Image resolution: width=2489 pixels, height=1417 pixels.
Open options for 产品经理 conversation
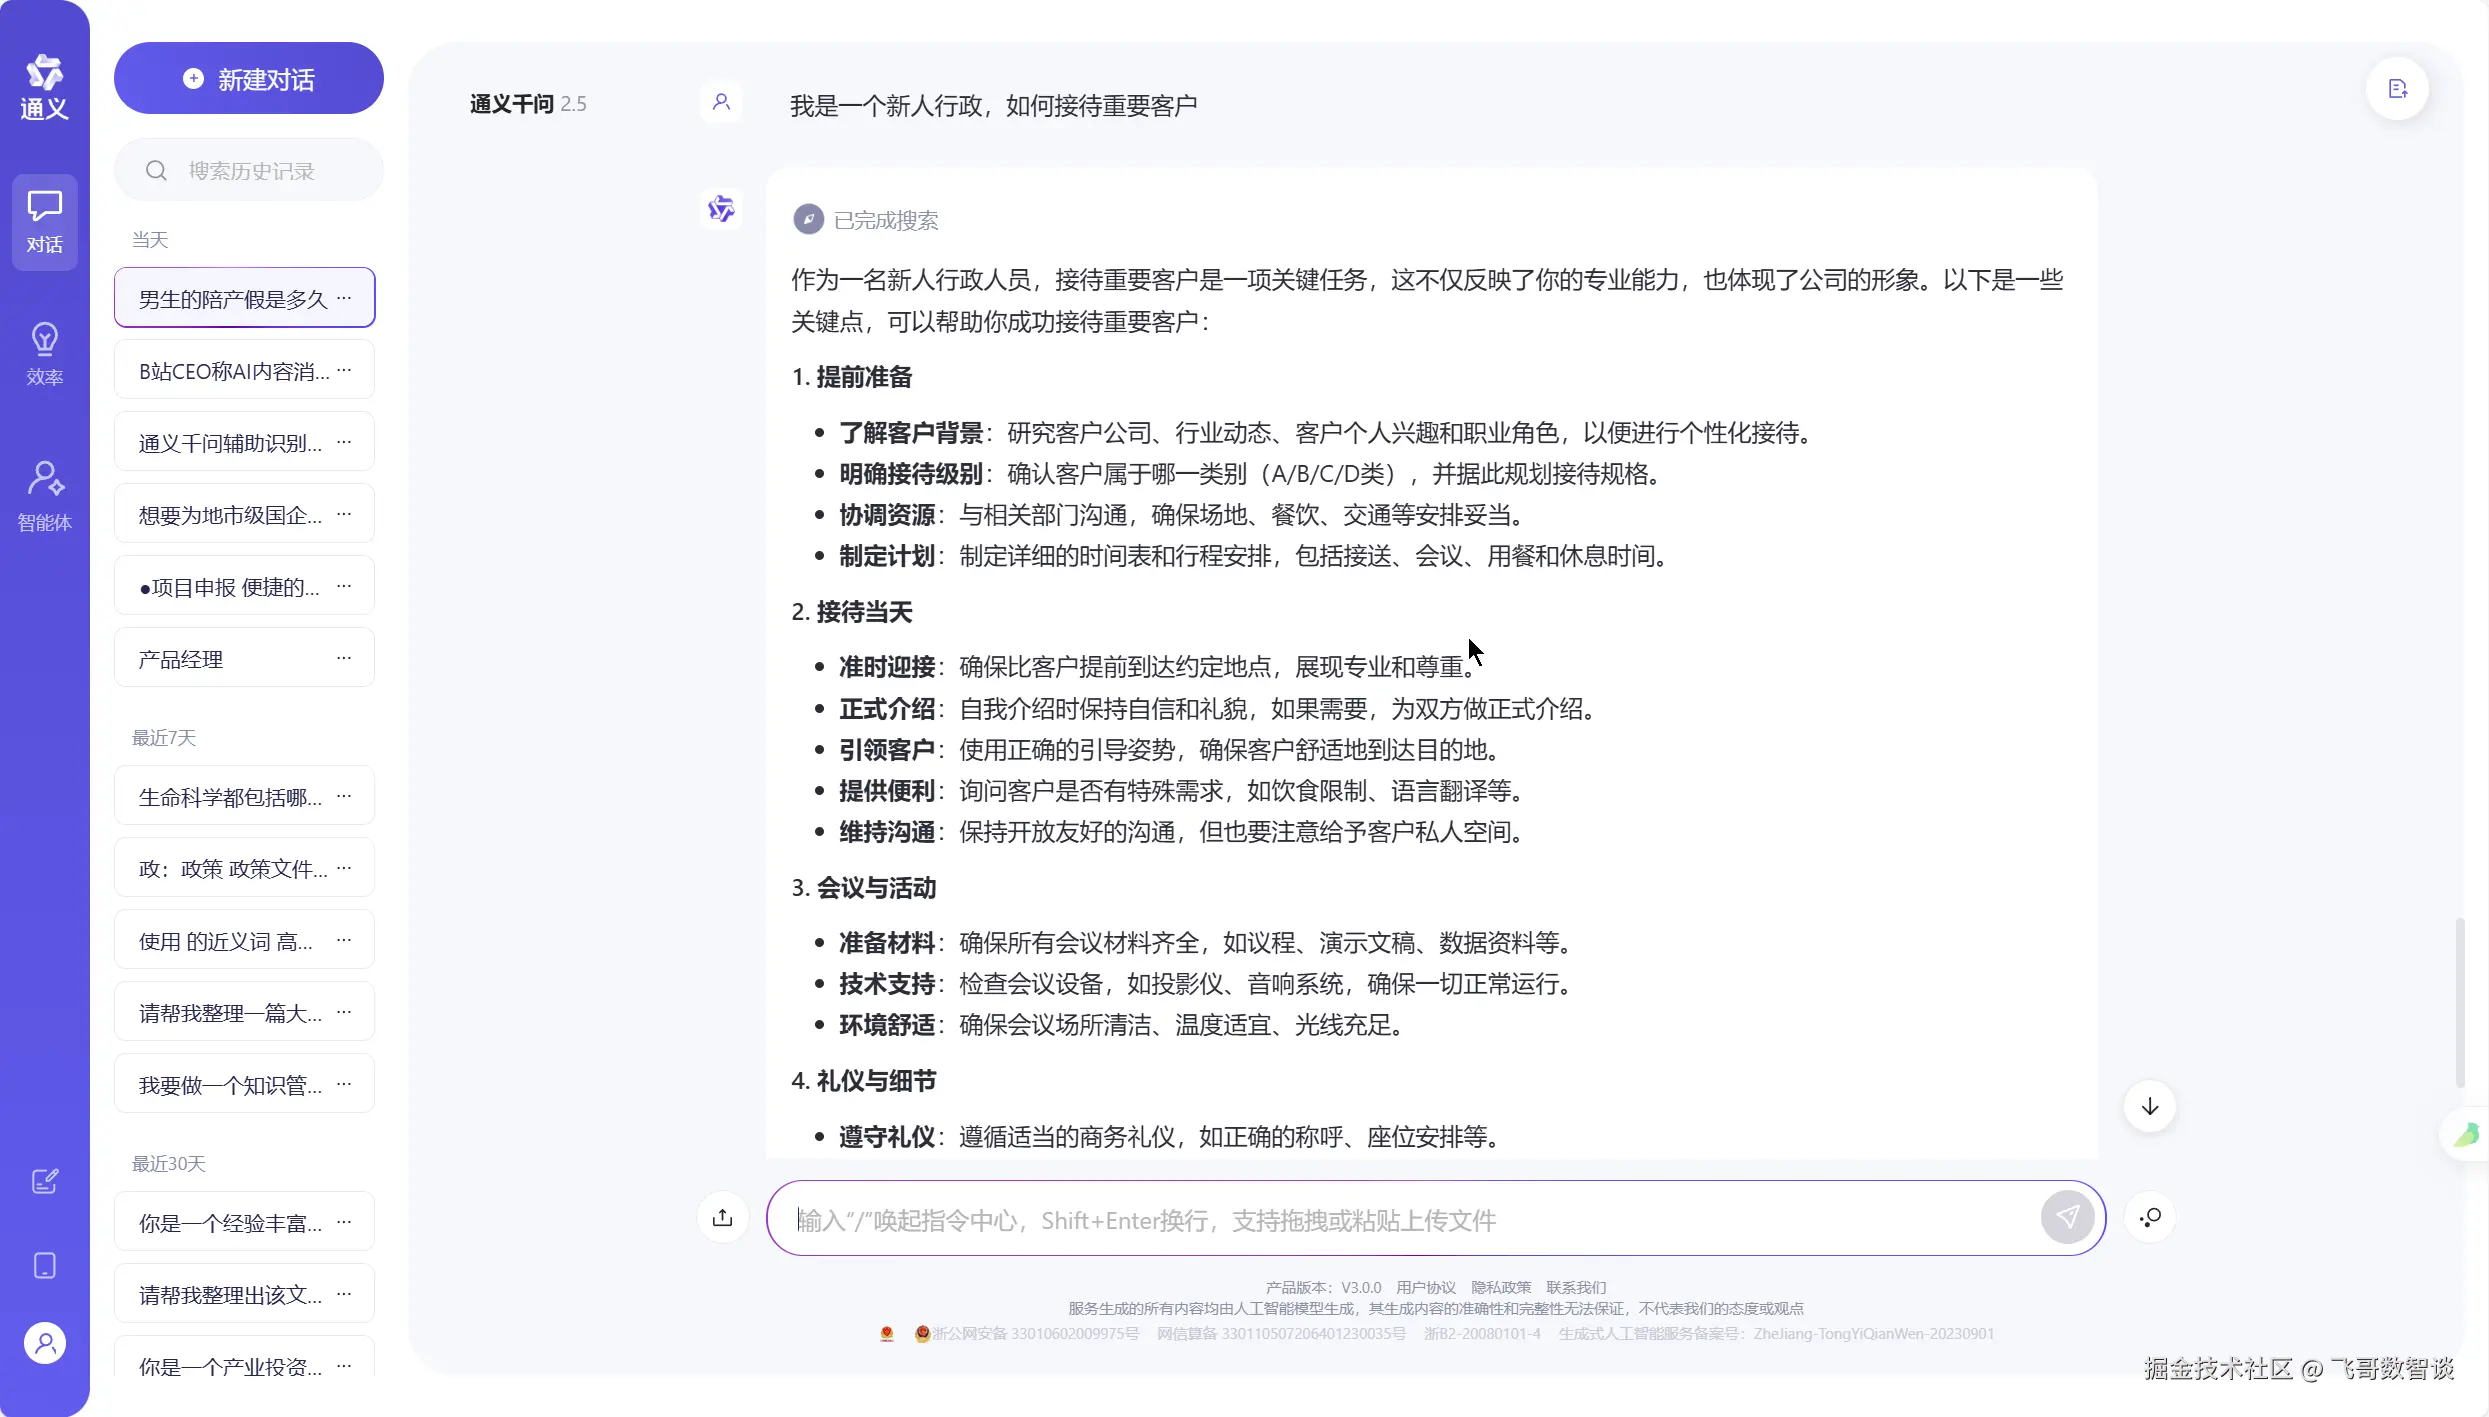[x=344, y=658]
